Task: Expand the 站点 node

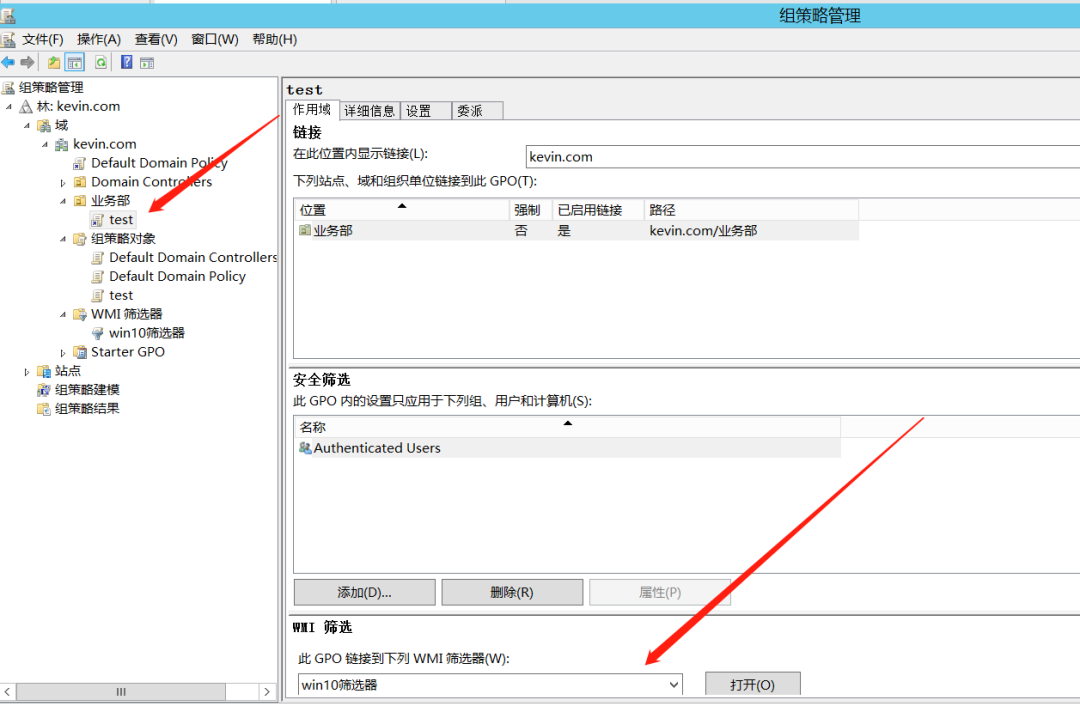Action: 27,371
